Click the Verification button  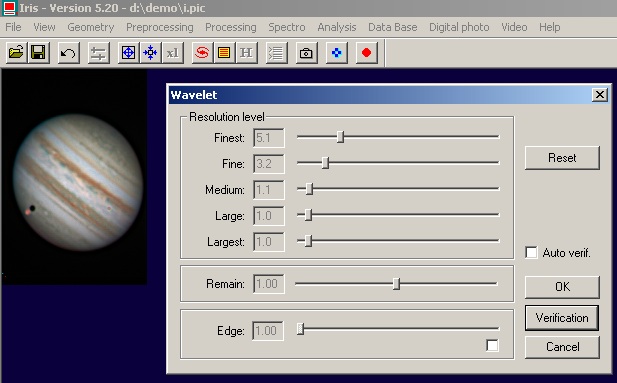pos(562,318)
